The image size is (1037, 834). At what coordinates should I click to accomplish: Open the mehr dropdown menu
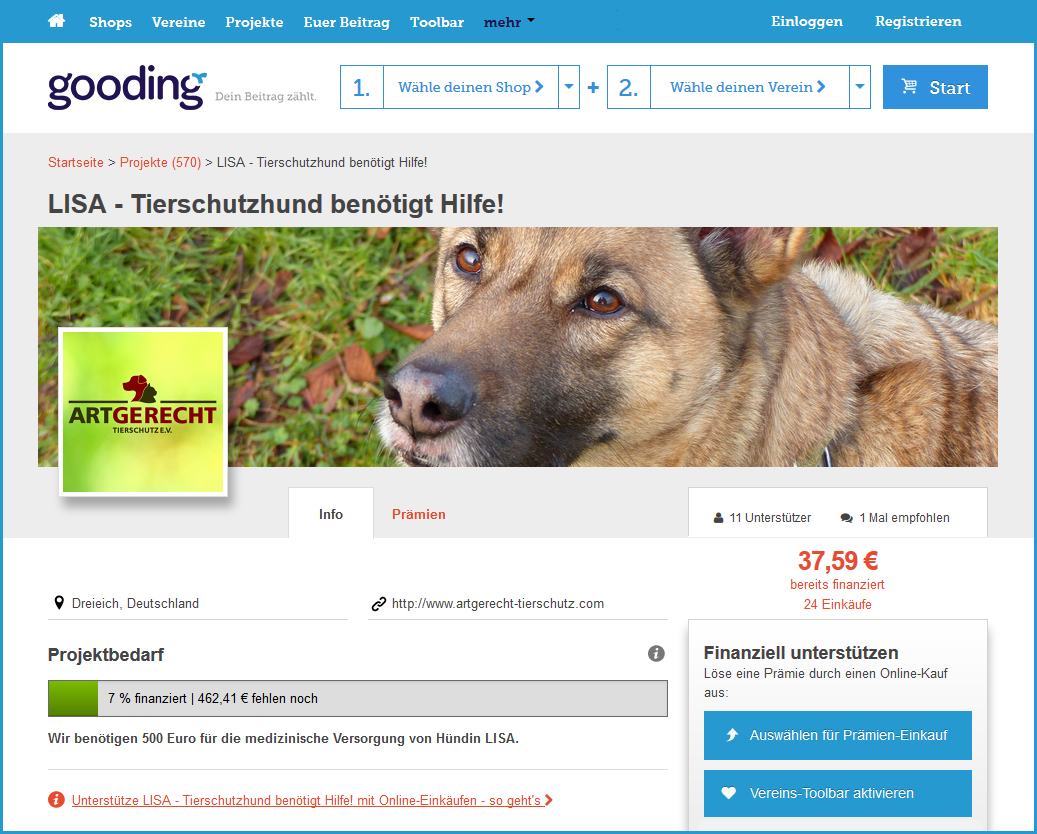509,22
